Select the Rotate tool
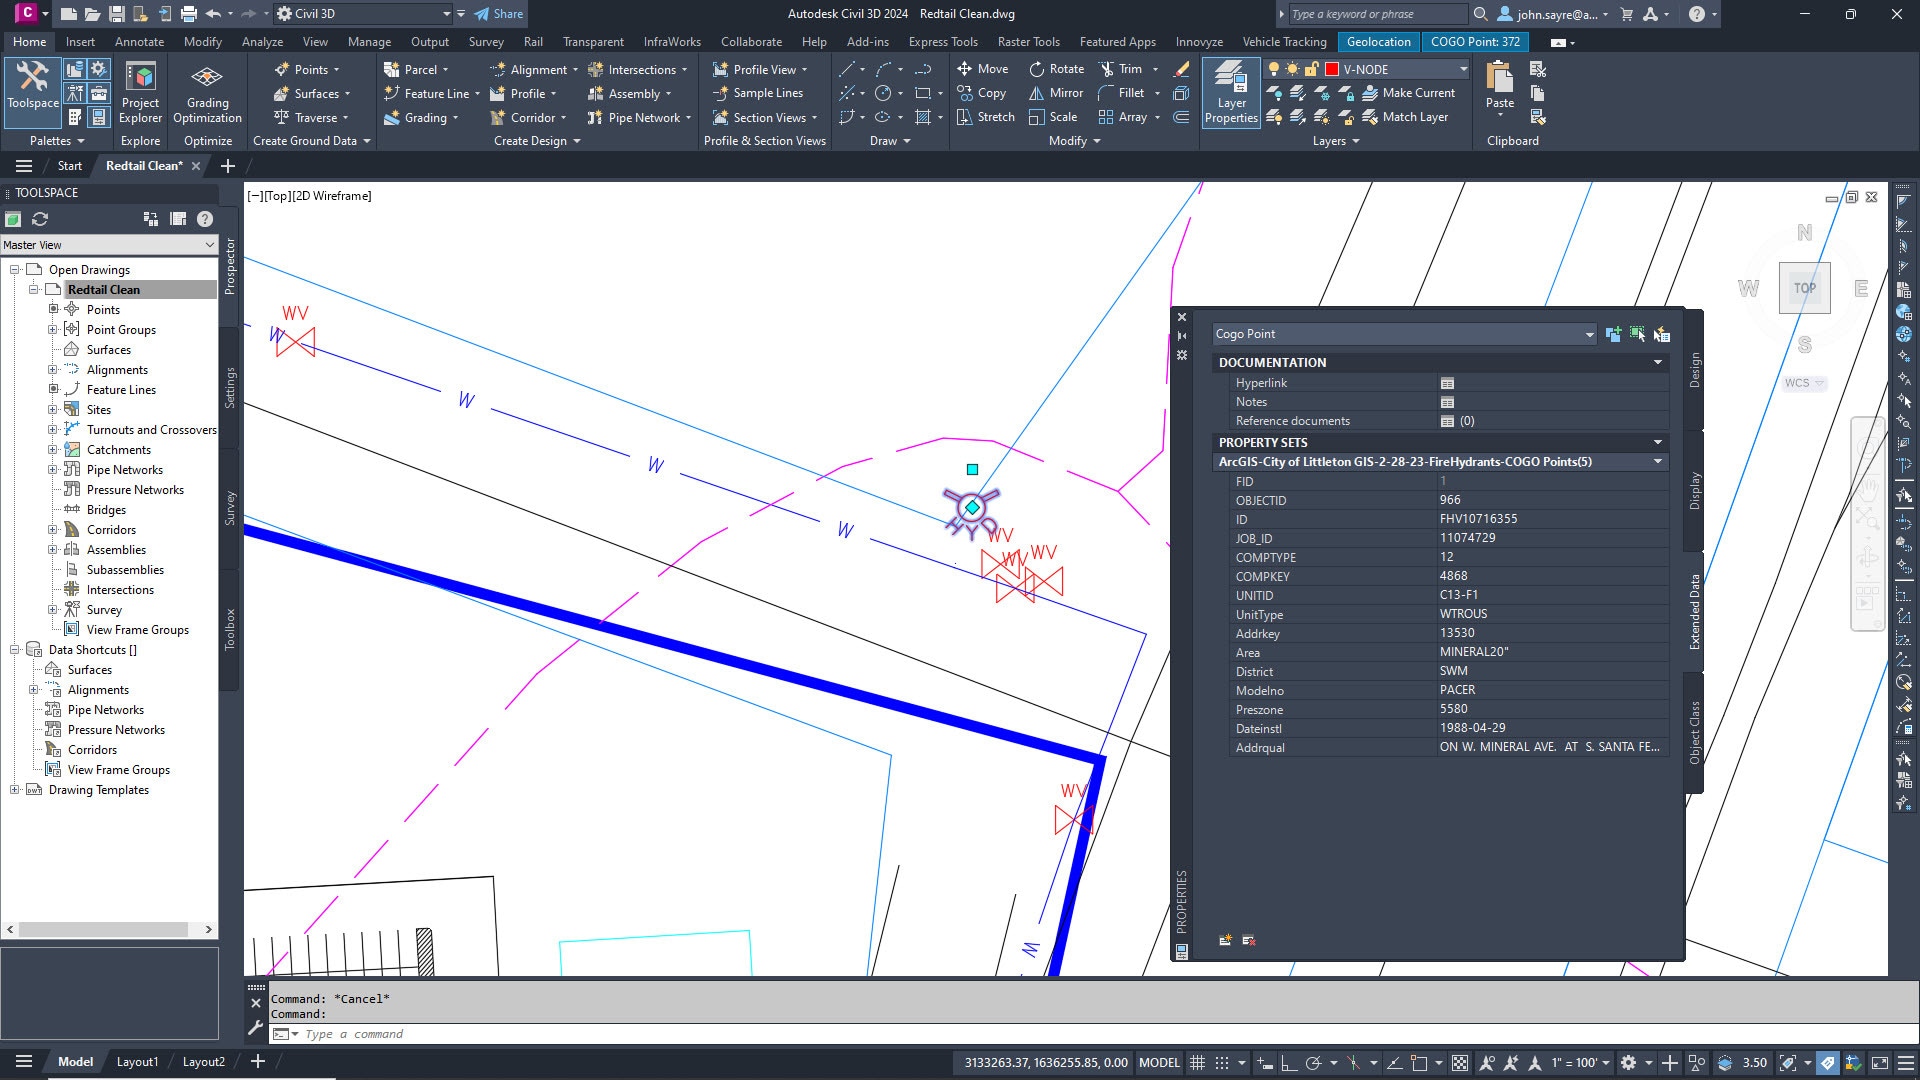1920x1080 pixels. coord(1057,69)
